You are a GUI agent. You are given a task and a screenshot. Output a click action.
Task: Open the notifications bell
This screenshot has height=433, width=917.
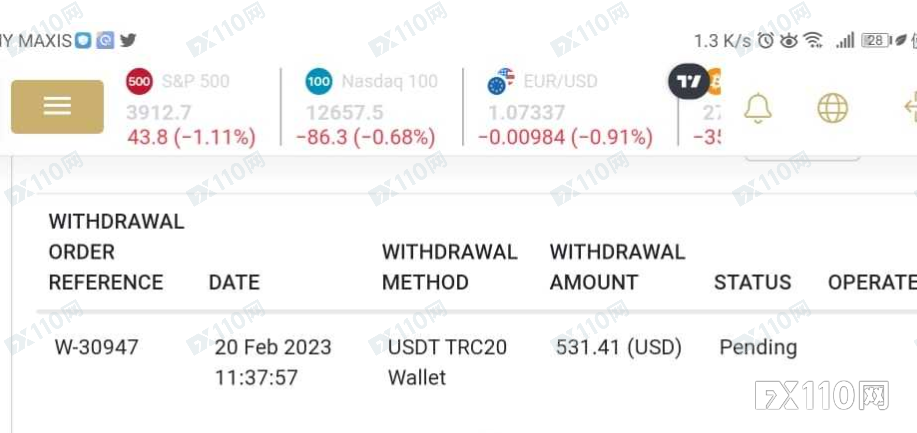758,108
